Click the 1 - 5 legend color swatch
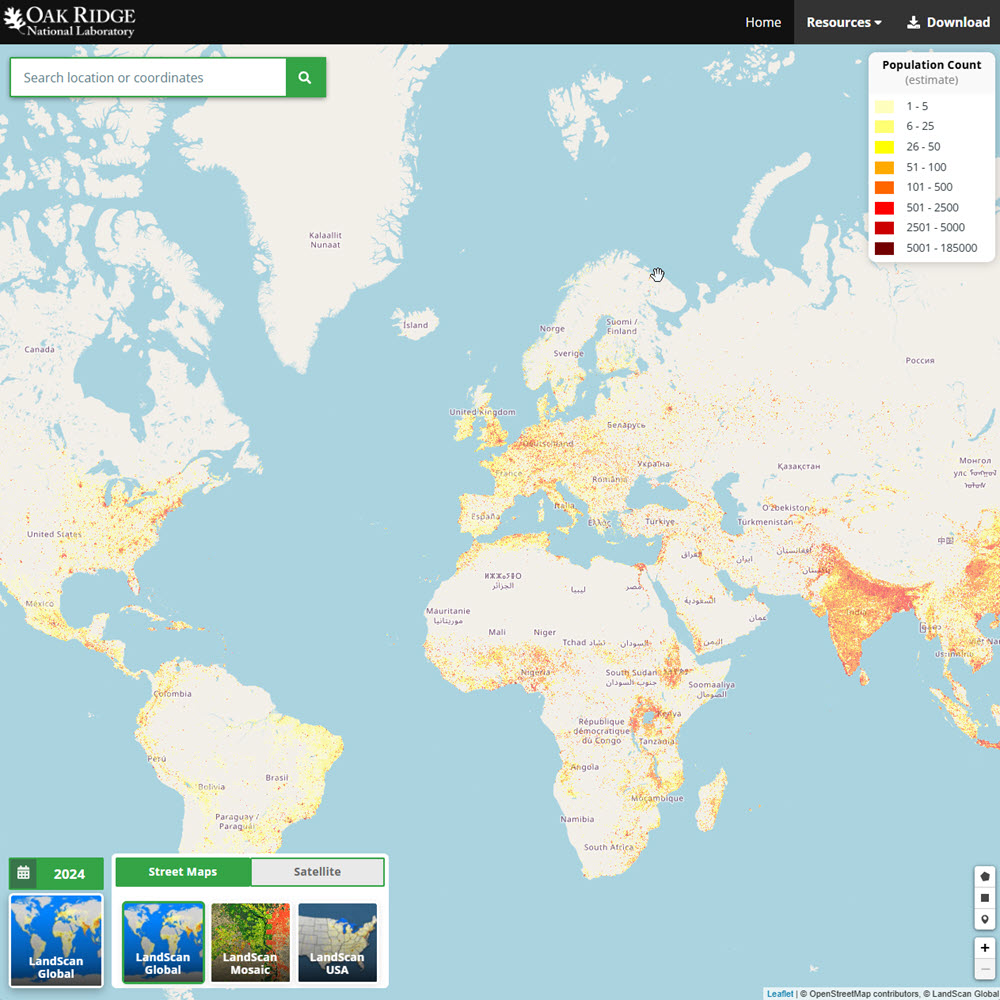The image size is (1000, 1000). coord(884,107)
